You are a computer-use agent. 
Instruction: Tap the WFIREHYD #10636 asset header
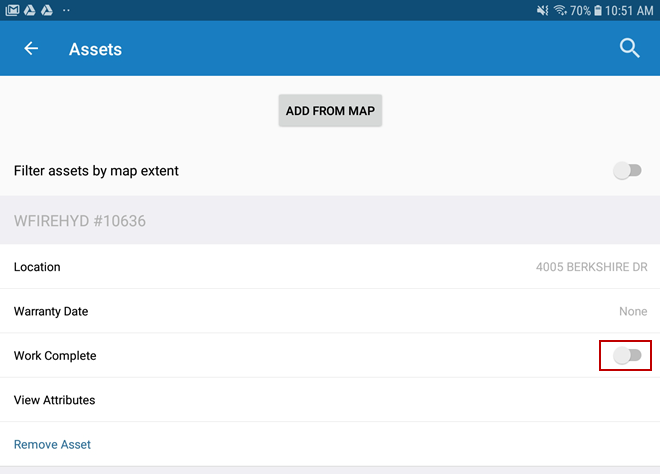[80, 221]
